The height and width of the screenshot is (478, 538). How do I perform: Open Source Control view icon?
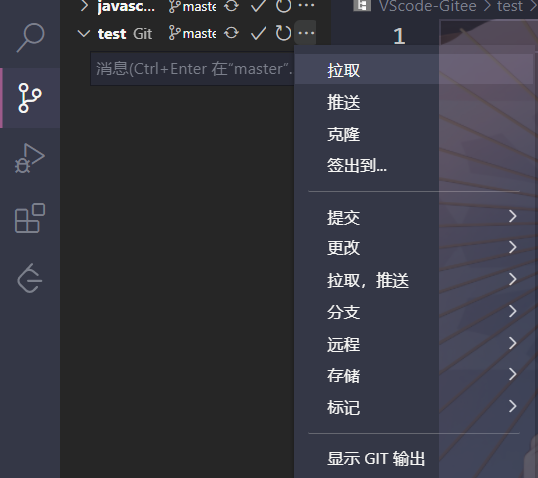(x=30, y=98)
